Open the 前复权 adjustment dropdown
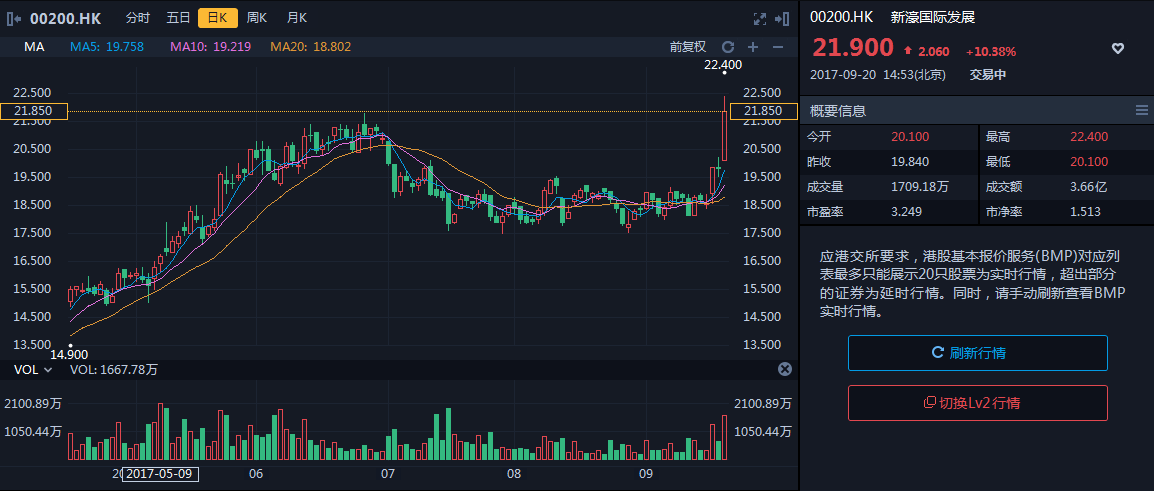The height and width of the screenshot is (491, 1154). pos(688,47)
